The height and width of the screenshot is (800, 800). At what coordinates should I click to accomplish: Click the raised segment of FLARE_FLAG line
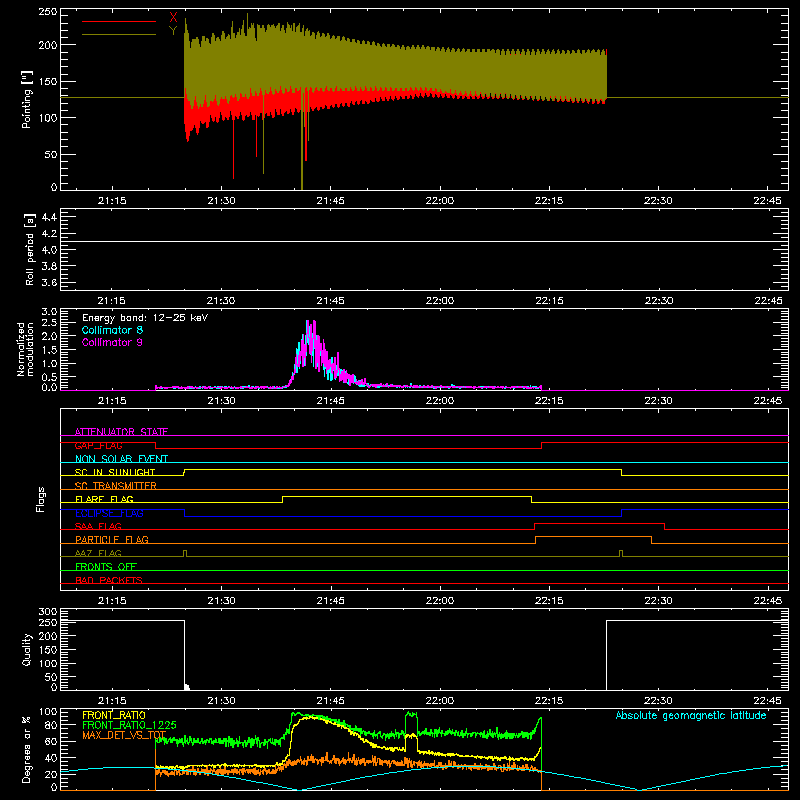point(407,496)
